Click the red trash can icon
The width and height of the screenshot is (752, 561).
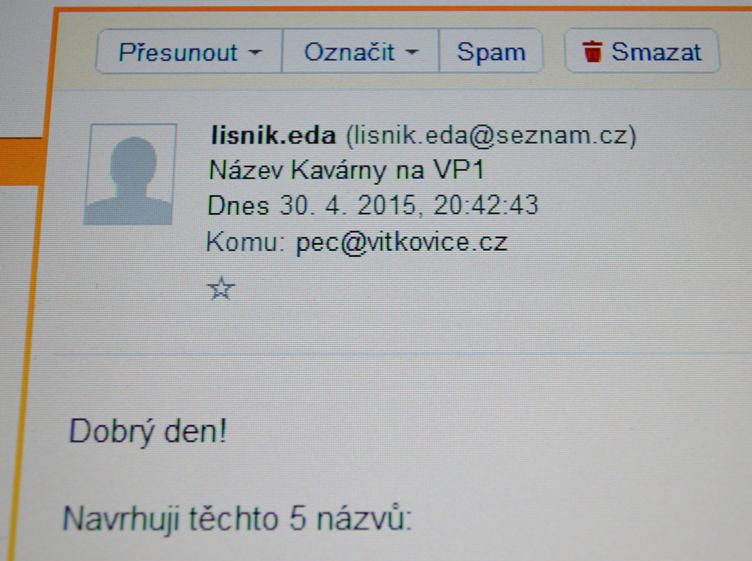[592, 51]
